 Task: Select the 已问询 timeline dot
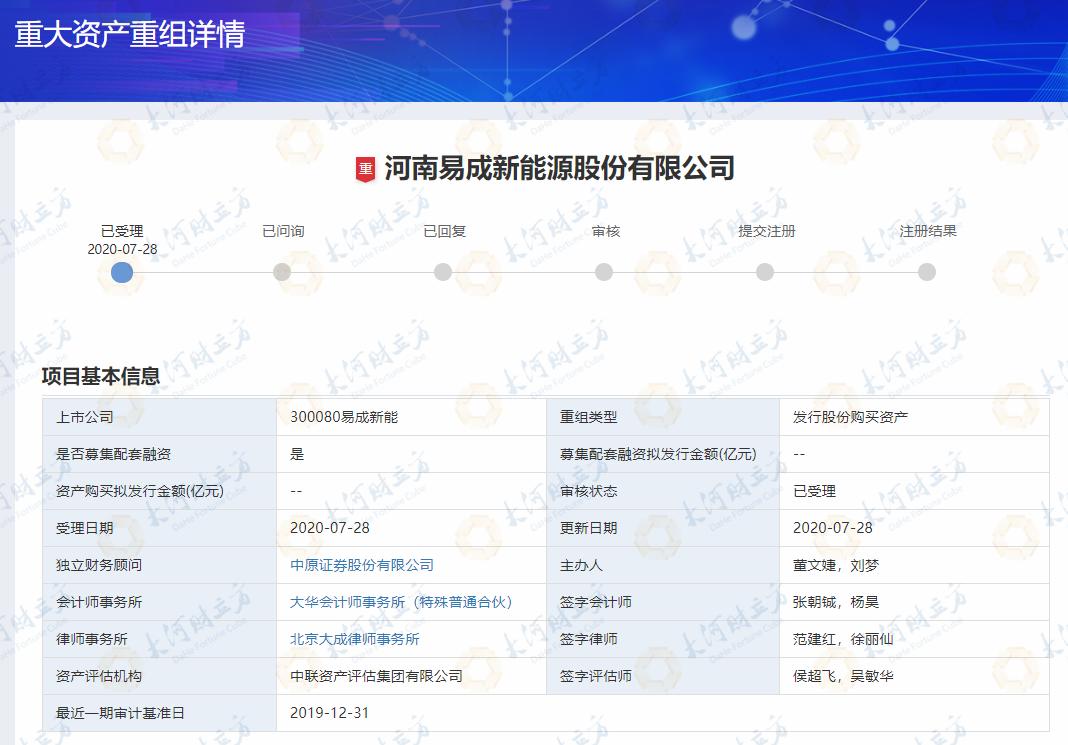pyautogui.click(x=282, y=272)
